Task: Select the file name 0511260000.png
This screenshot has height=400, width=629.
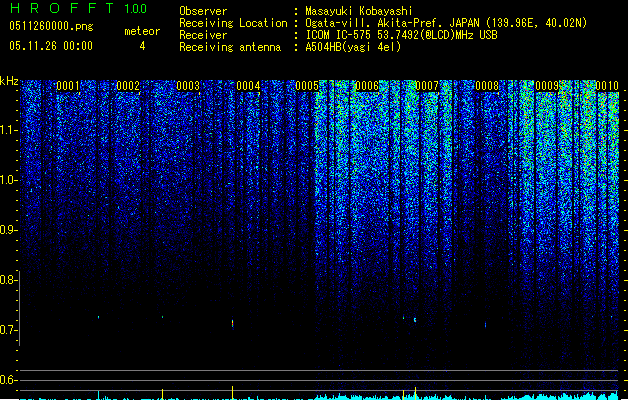Action: click(x=51, y=26)
